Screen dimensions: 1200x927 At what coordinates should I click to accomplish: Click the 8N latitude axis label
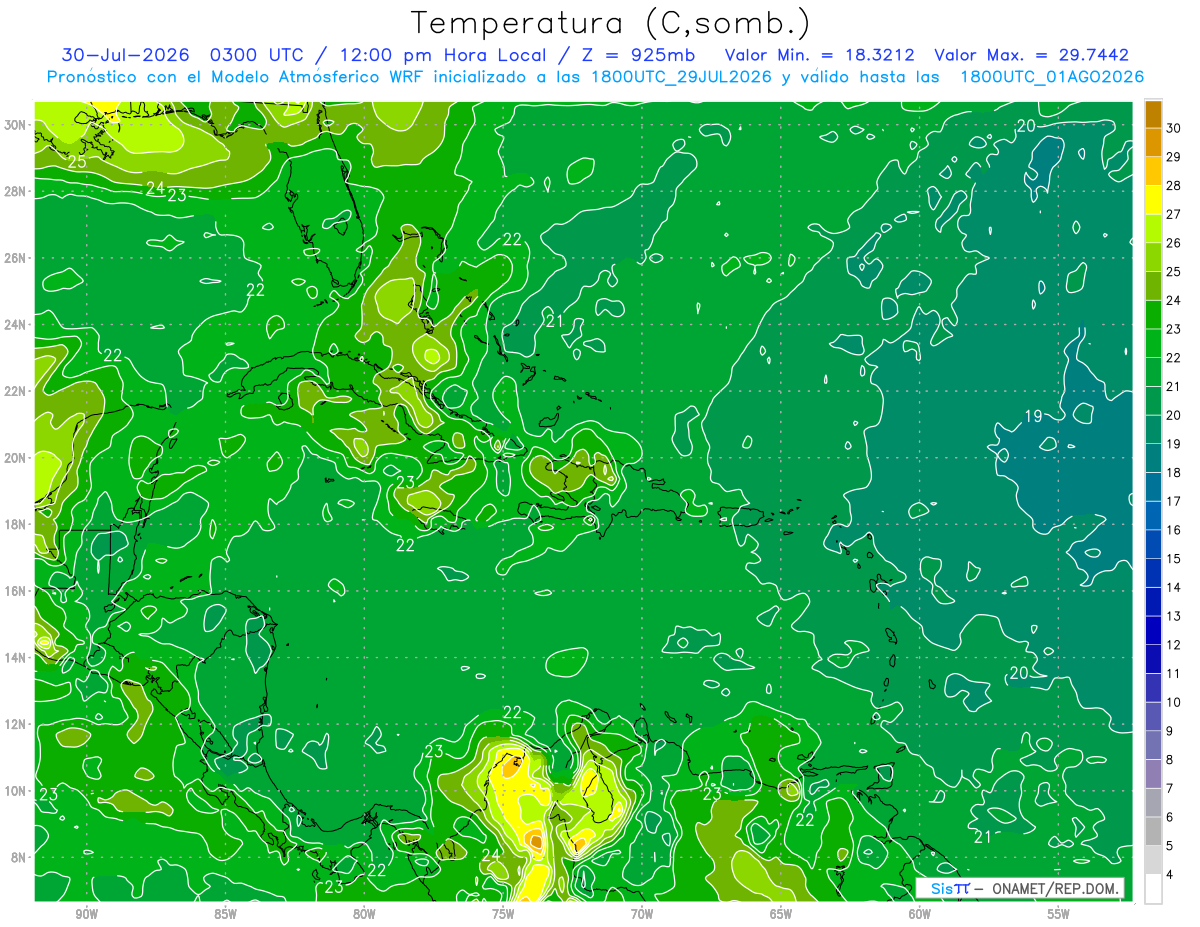17,857
